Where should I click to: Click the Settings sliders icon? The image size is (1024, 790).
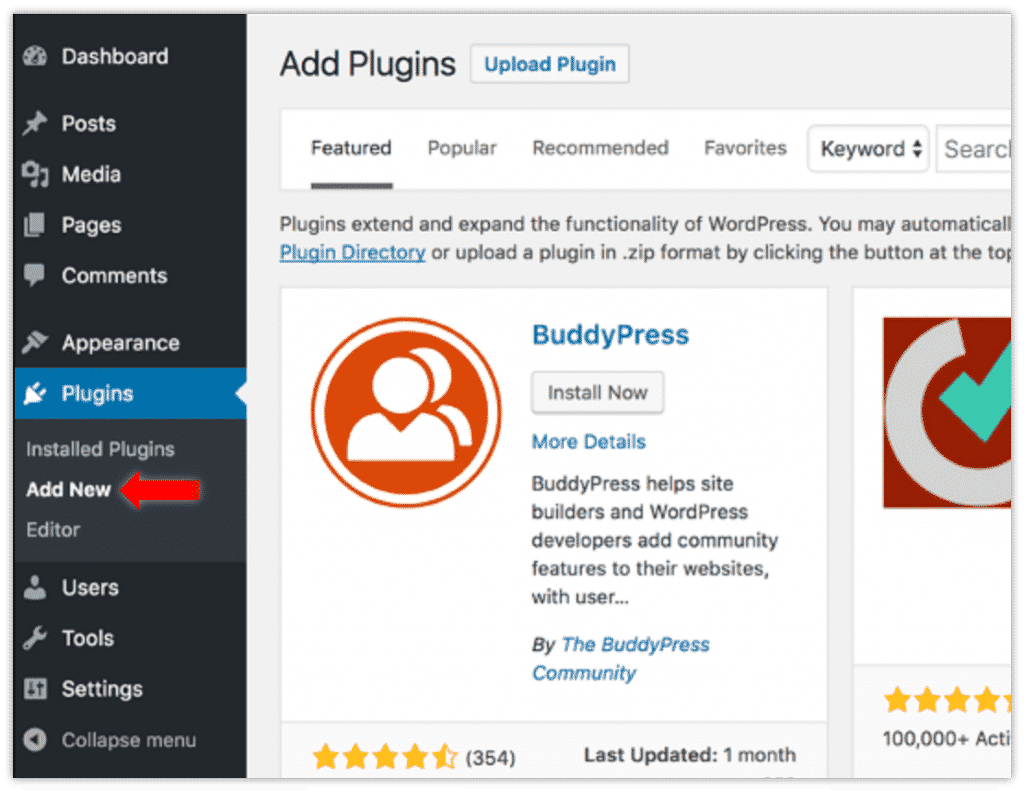pyautogui.click(x=35, y=689)
